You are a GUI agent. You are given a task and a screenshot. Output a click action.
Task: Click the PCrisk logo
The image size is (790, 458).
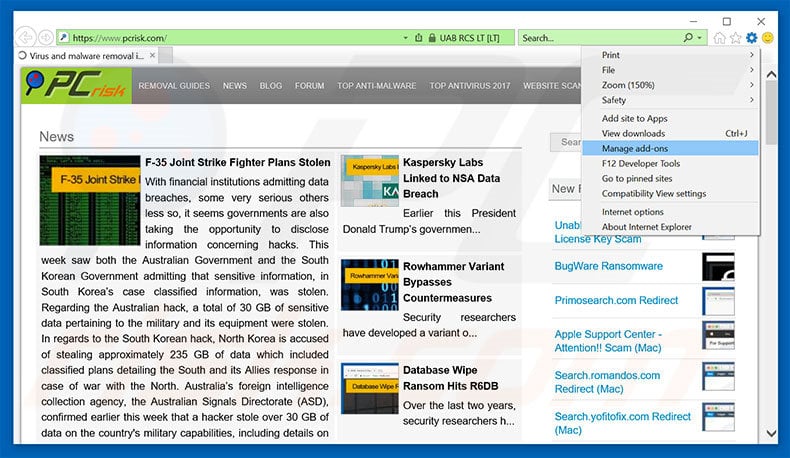coord(76,86)
